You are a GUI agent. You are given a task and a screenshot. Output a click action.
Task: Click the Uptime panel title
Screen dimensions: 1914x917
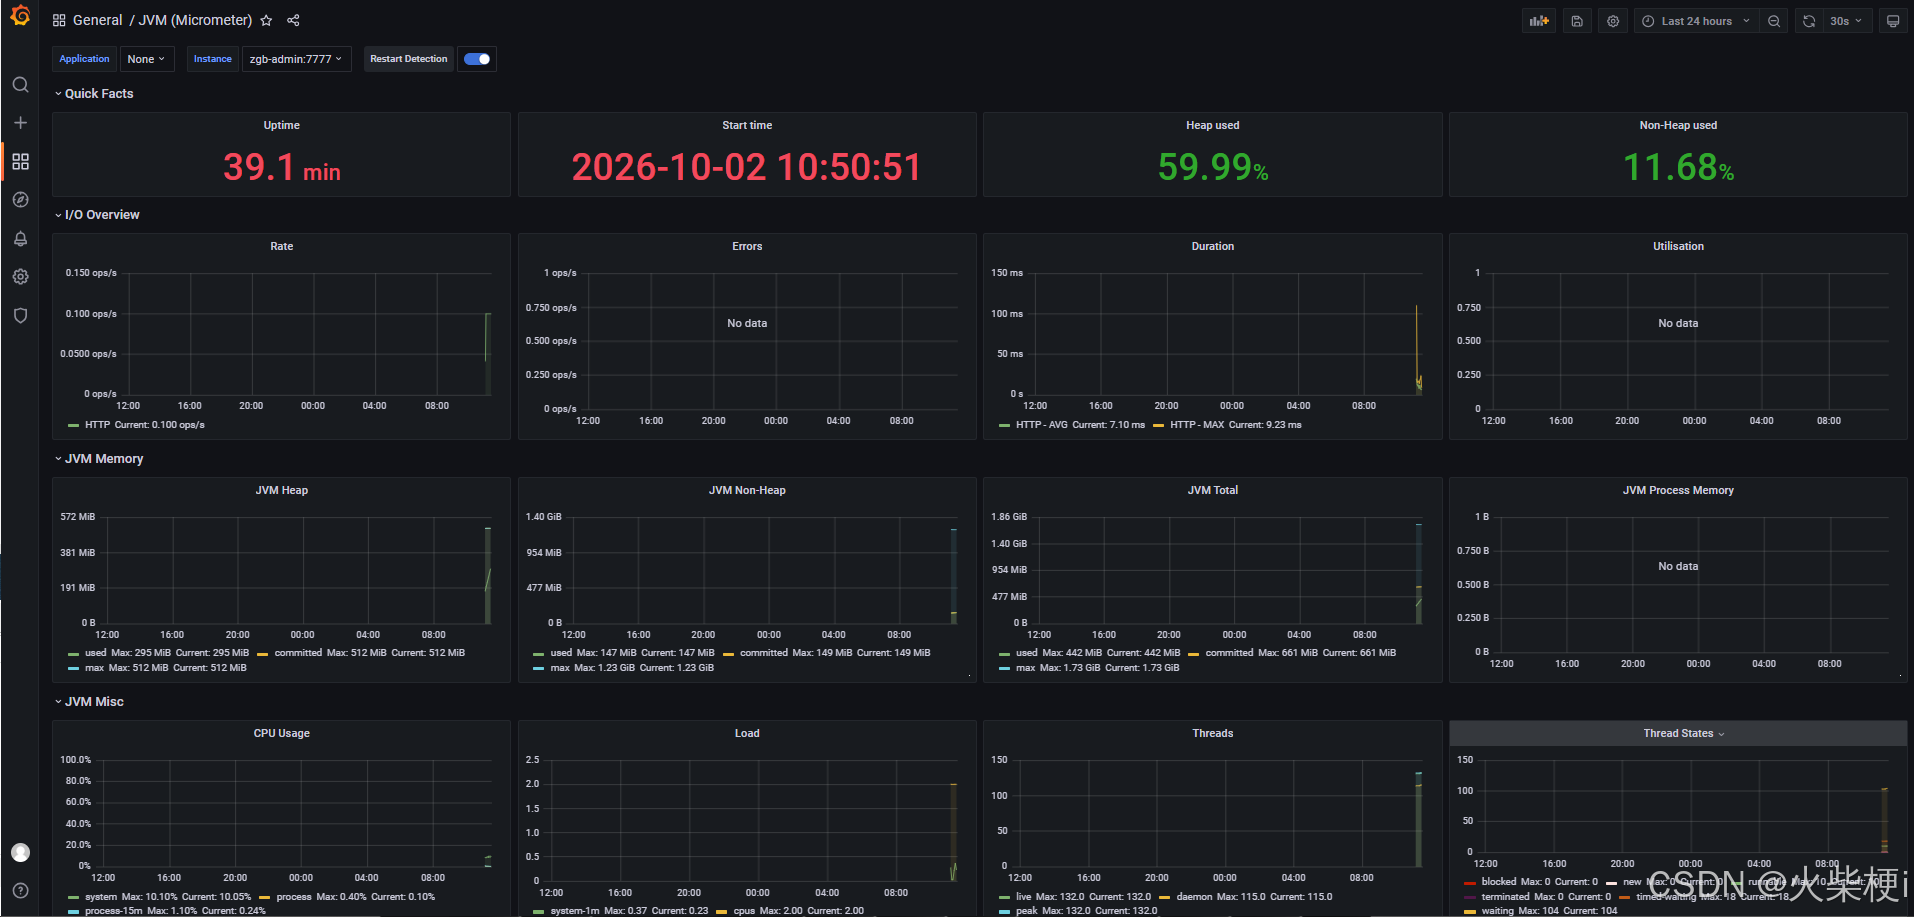coord(281,125)
